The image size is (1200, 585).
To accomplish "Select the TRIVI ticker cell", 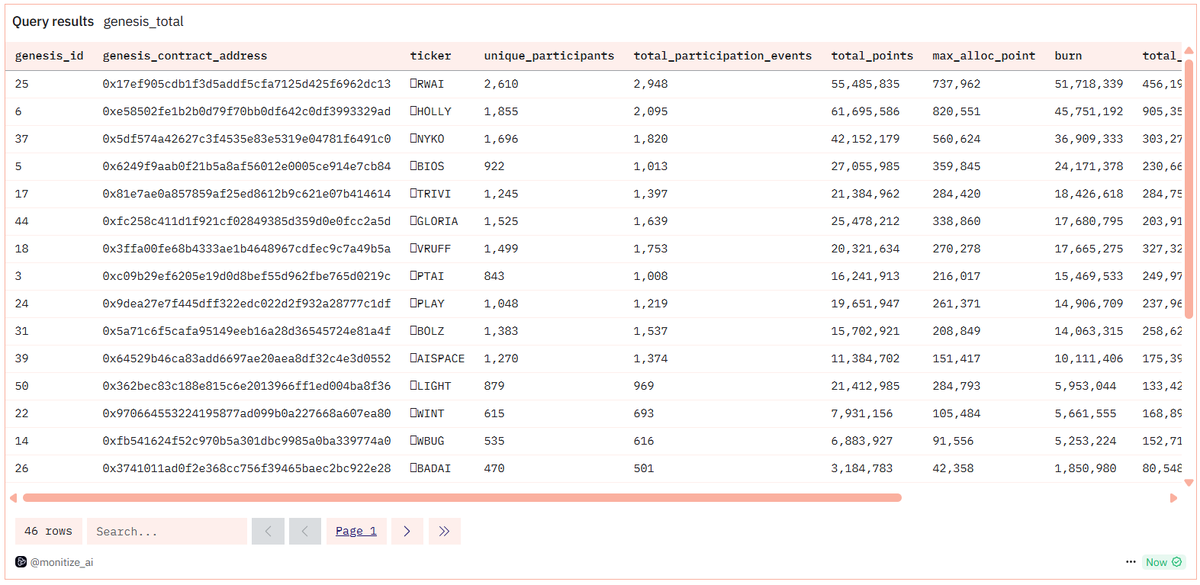I will click(430, 194).
